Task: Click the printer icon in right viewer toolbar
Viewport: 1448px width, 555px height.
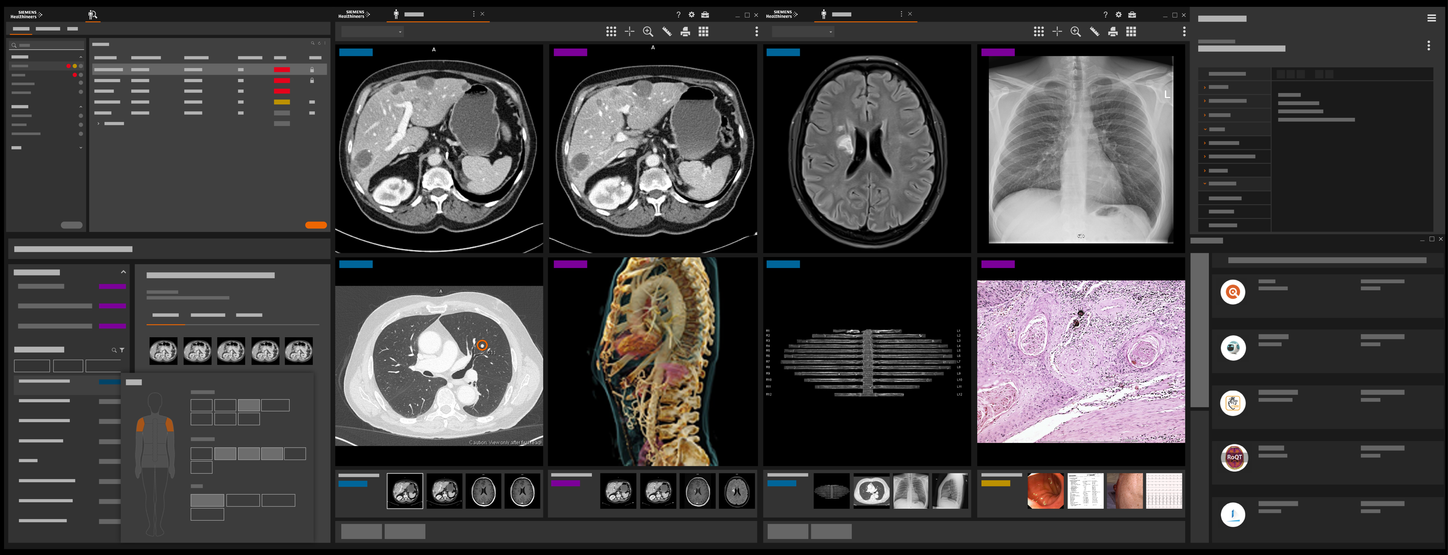Action: pyautogui.click(x=1113, y=32)
